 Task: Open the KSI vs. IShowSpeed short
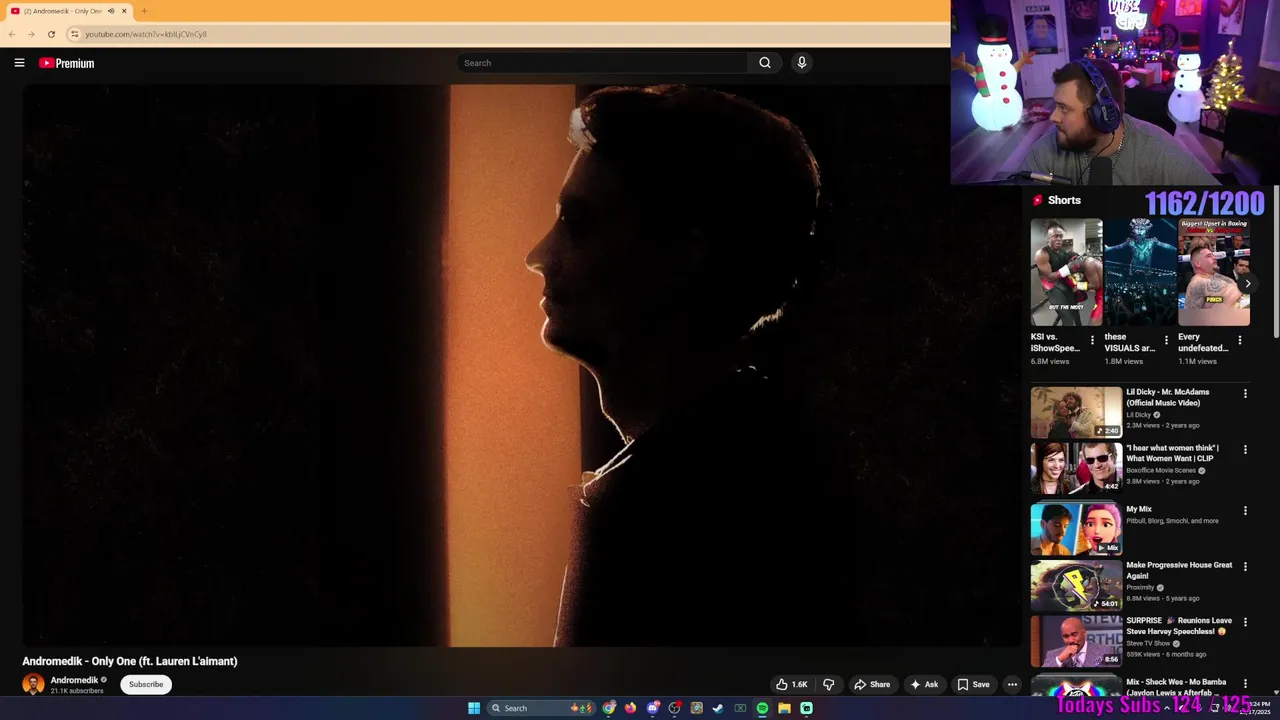[x=1066, y=272]
